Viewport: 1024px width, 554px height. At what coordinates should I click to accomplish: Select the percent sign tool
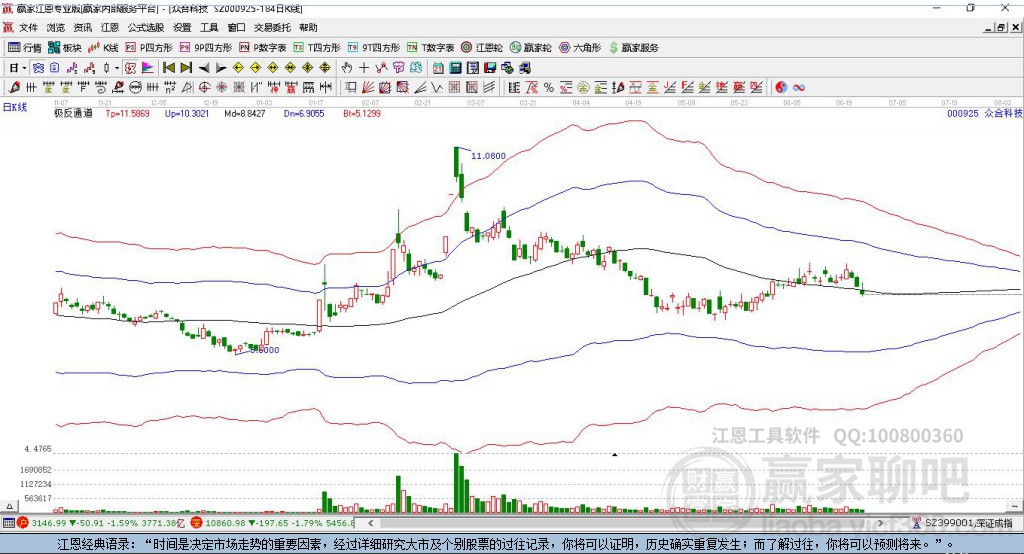coord(548,87)
